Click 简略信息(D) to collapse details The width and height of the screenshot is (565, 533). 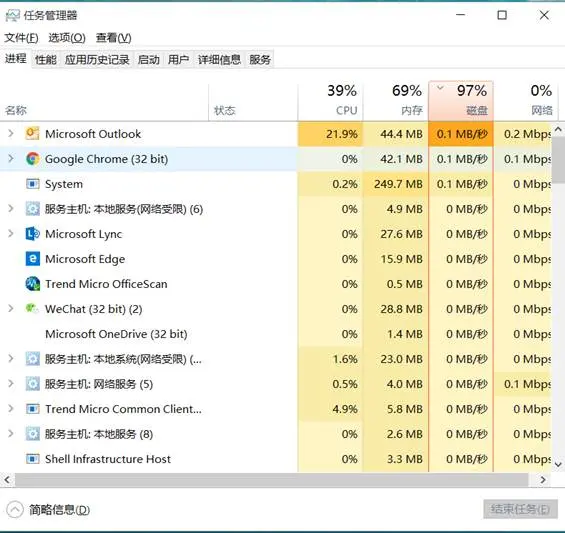pos(48,510)
